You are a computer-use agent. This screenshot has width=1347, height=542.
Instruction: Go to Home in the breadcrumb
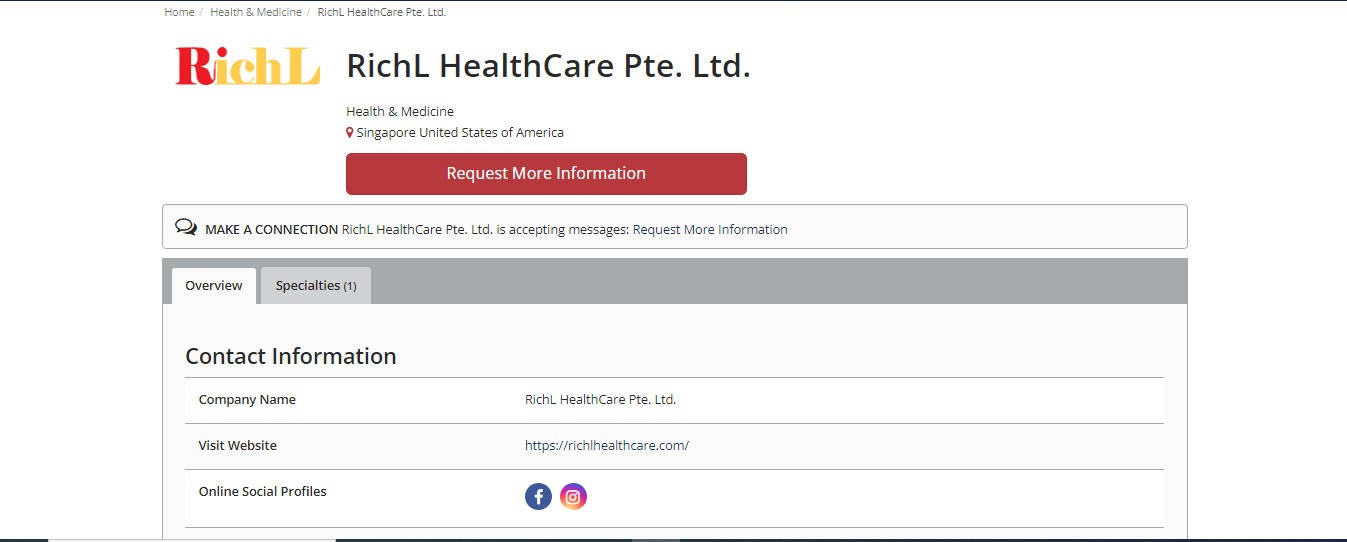pyautogui.click(x=179, y=12)
